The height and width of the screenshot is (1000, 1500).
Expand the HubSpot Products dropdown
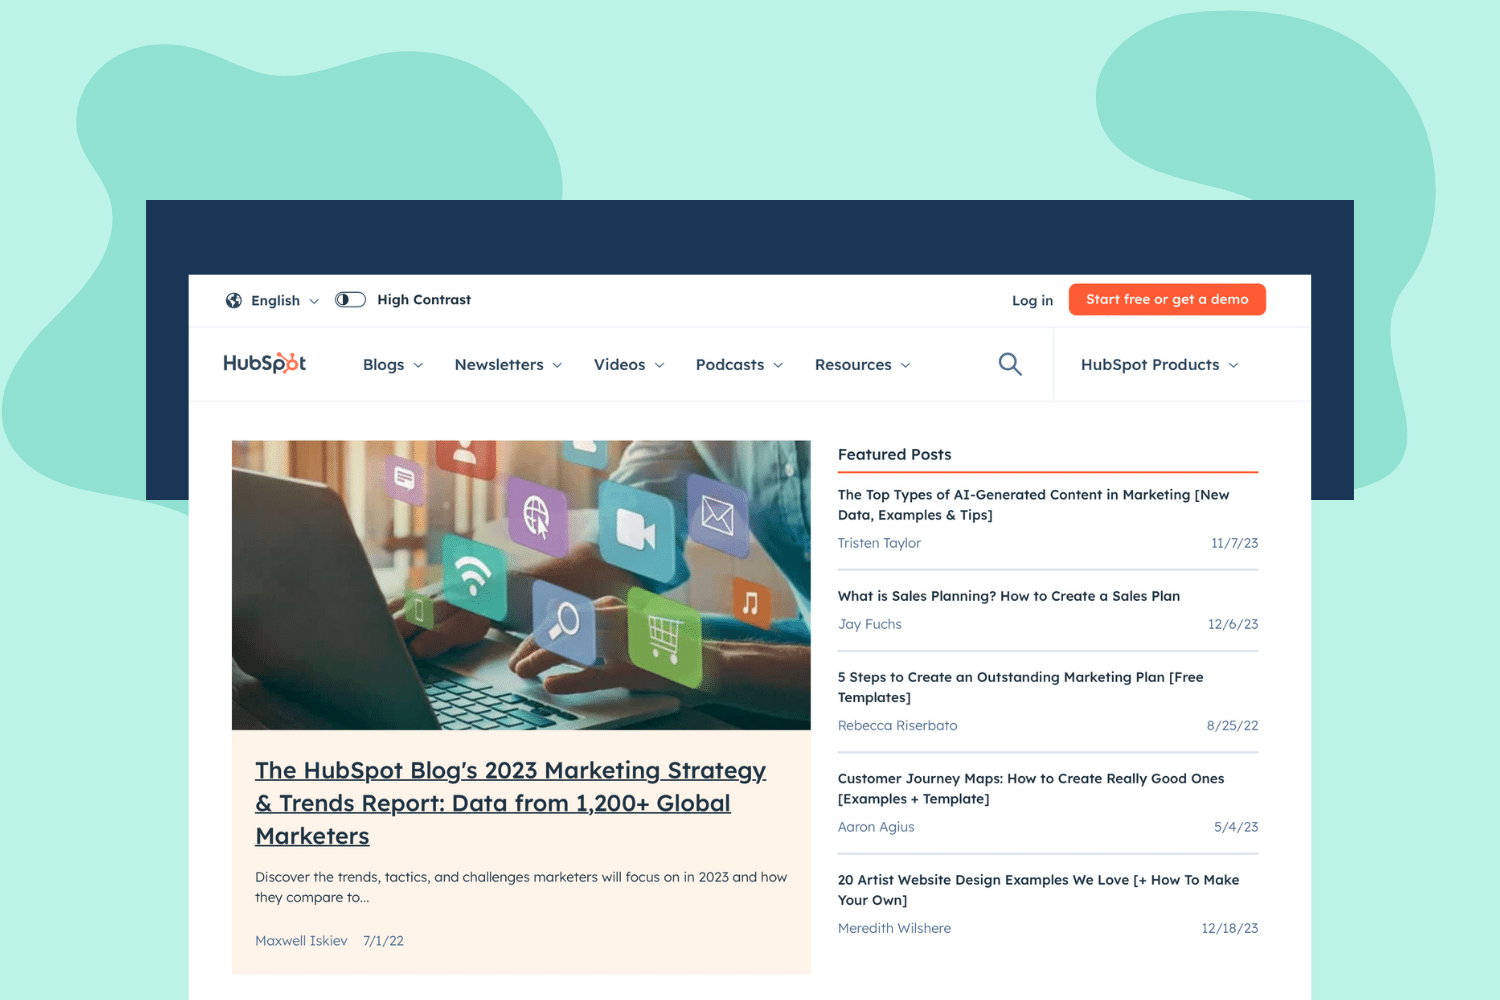(x=1159, y=365)
